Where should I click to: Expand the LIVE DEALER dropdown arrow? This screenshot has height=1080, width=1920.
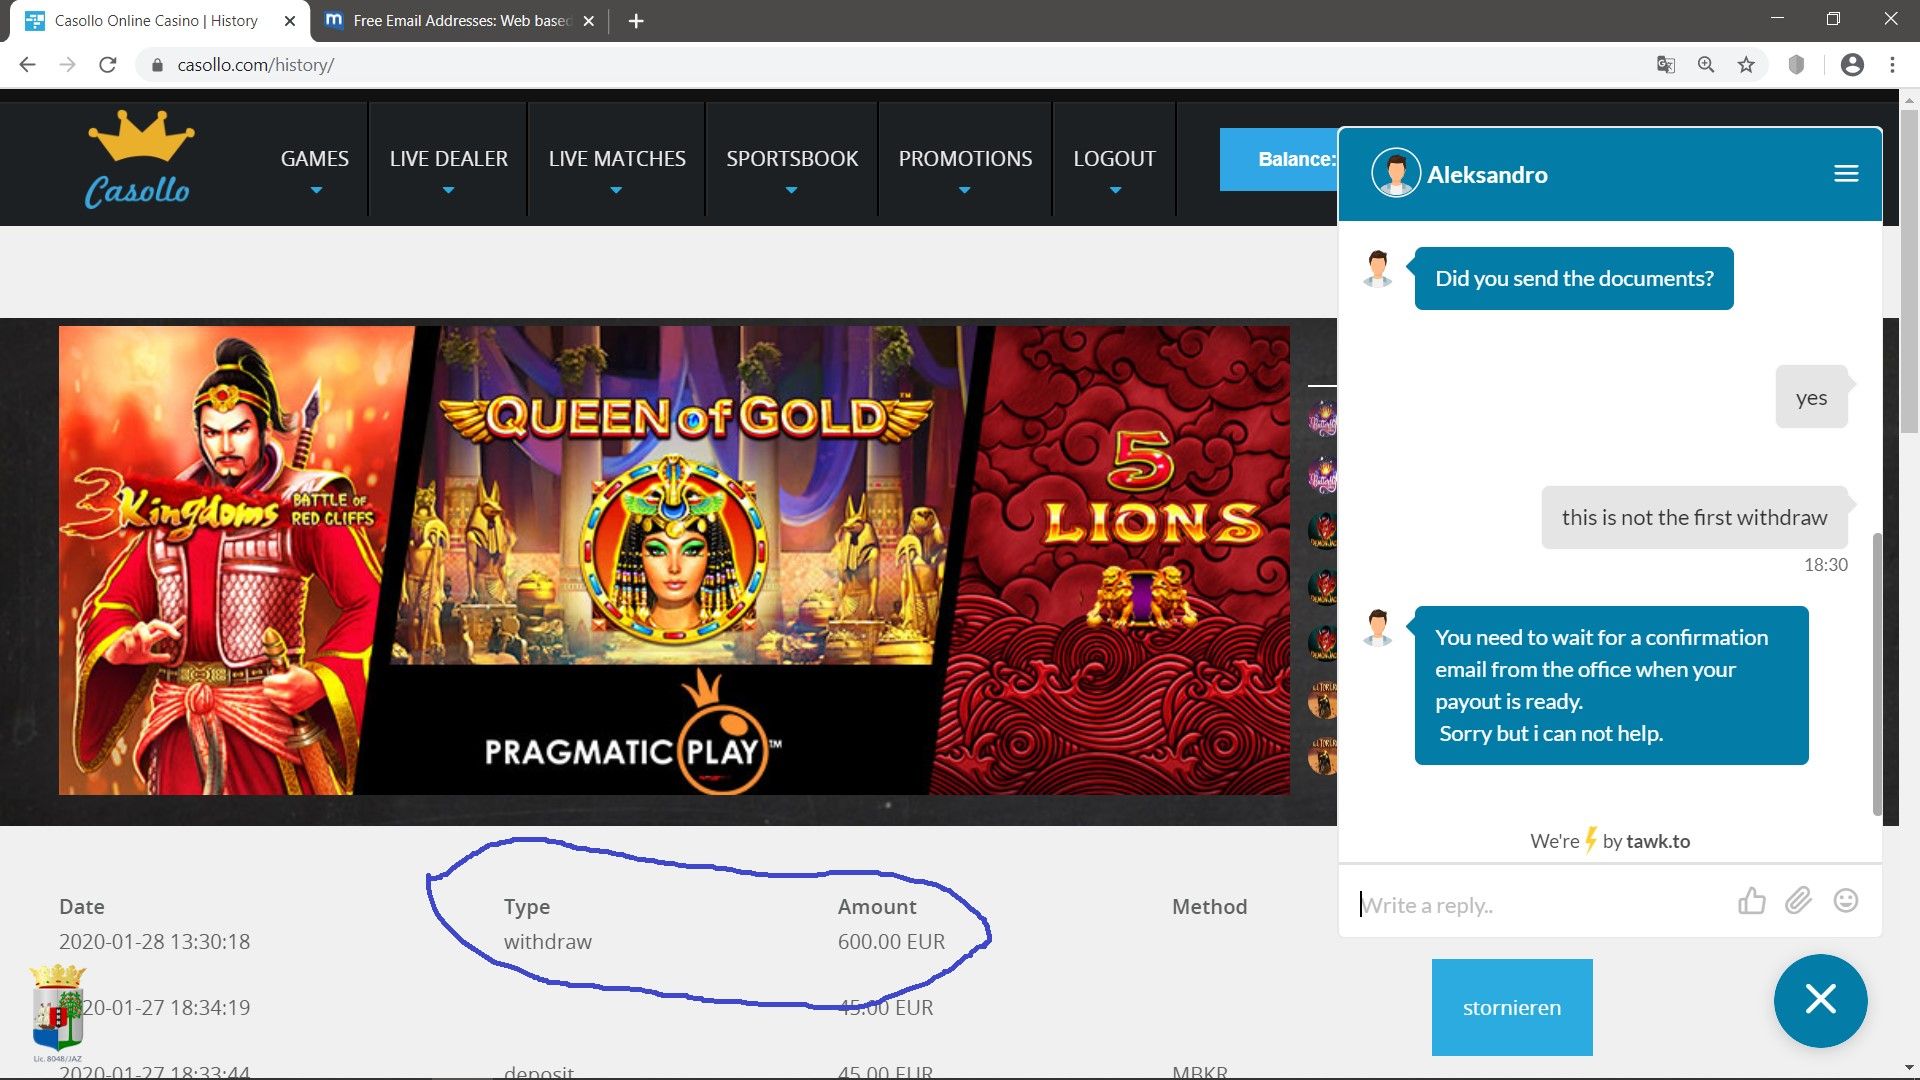pyautogui.click(x=448, y=190)
